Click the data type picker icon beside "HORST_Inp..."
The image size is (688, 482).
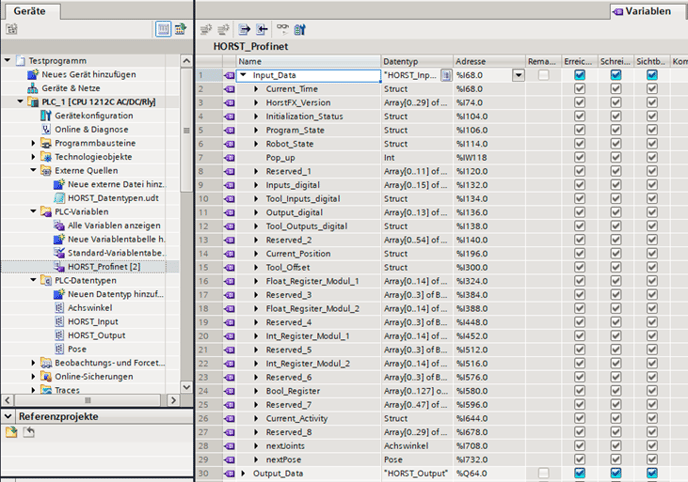point(445,75)
